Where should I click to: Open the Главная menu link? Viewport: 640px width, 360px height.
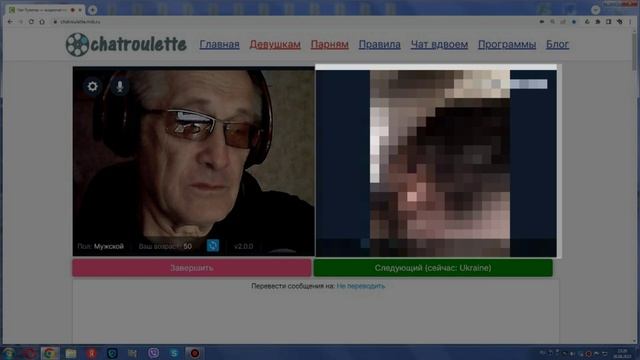(x=220, y=44)
